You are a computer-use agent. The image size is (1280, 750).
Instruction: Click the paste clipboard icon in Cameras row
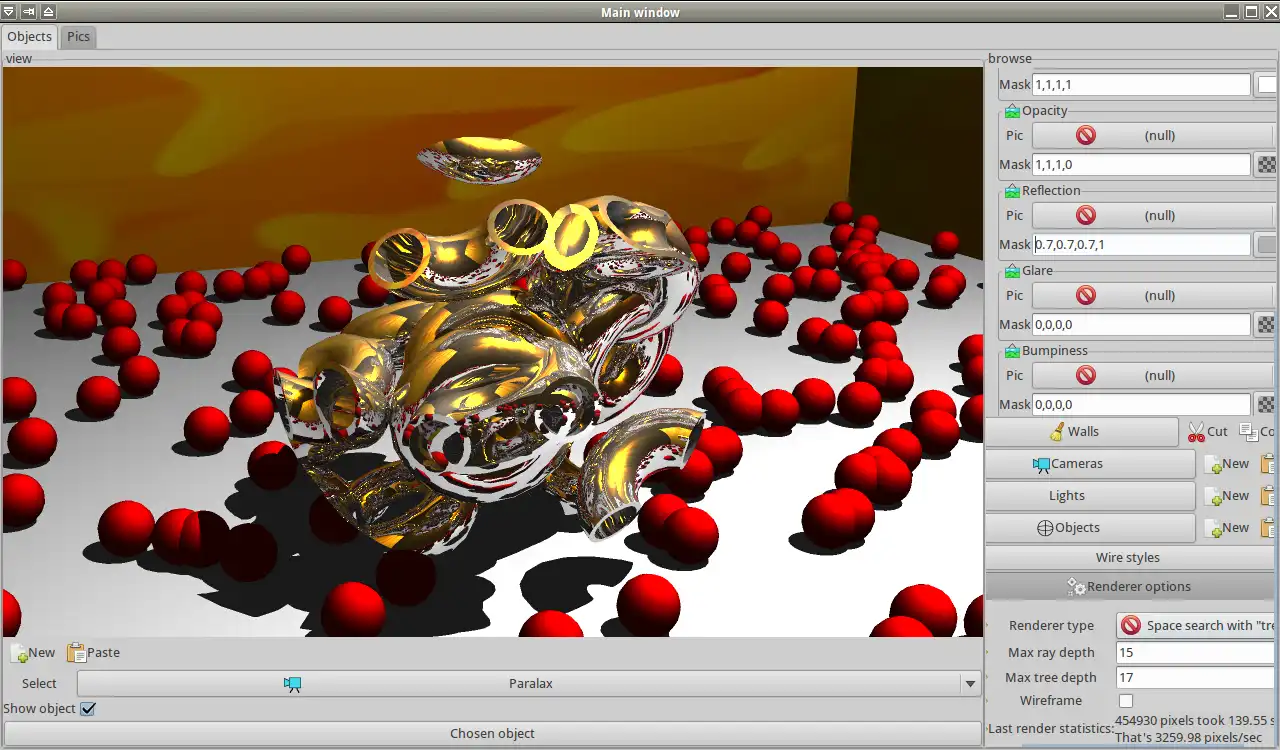pyautogui.click(x=1268, y=464)
